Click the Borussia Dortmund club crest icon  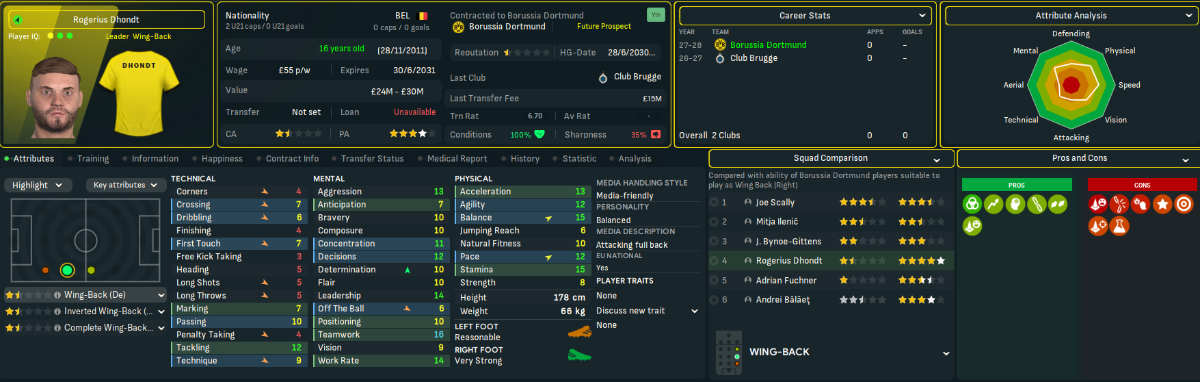pyautogui.click(x=459, y=26)
